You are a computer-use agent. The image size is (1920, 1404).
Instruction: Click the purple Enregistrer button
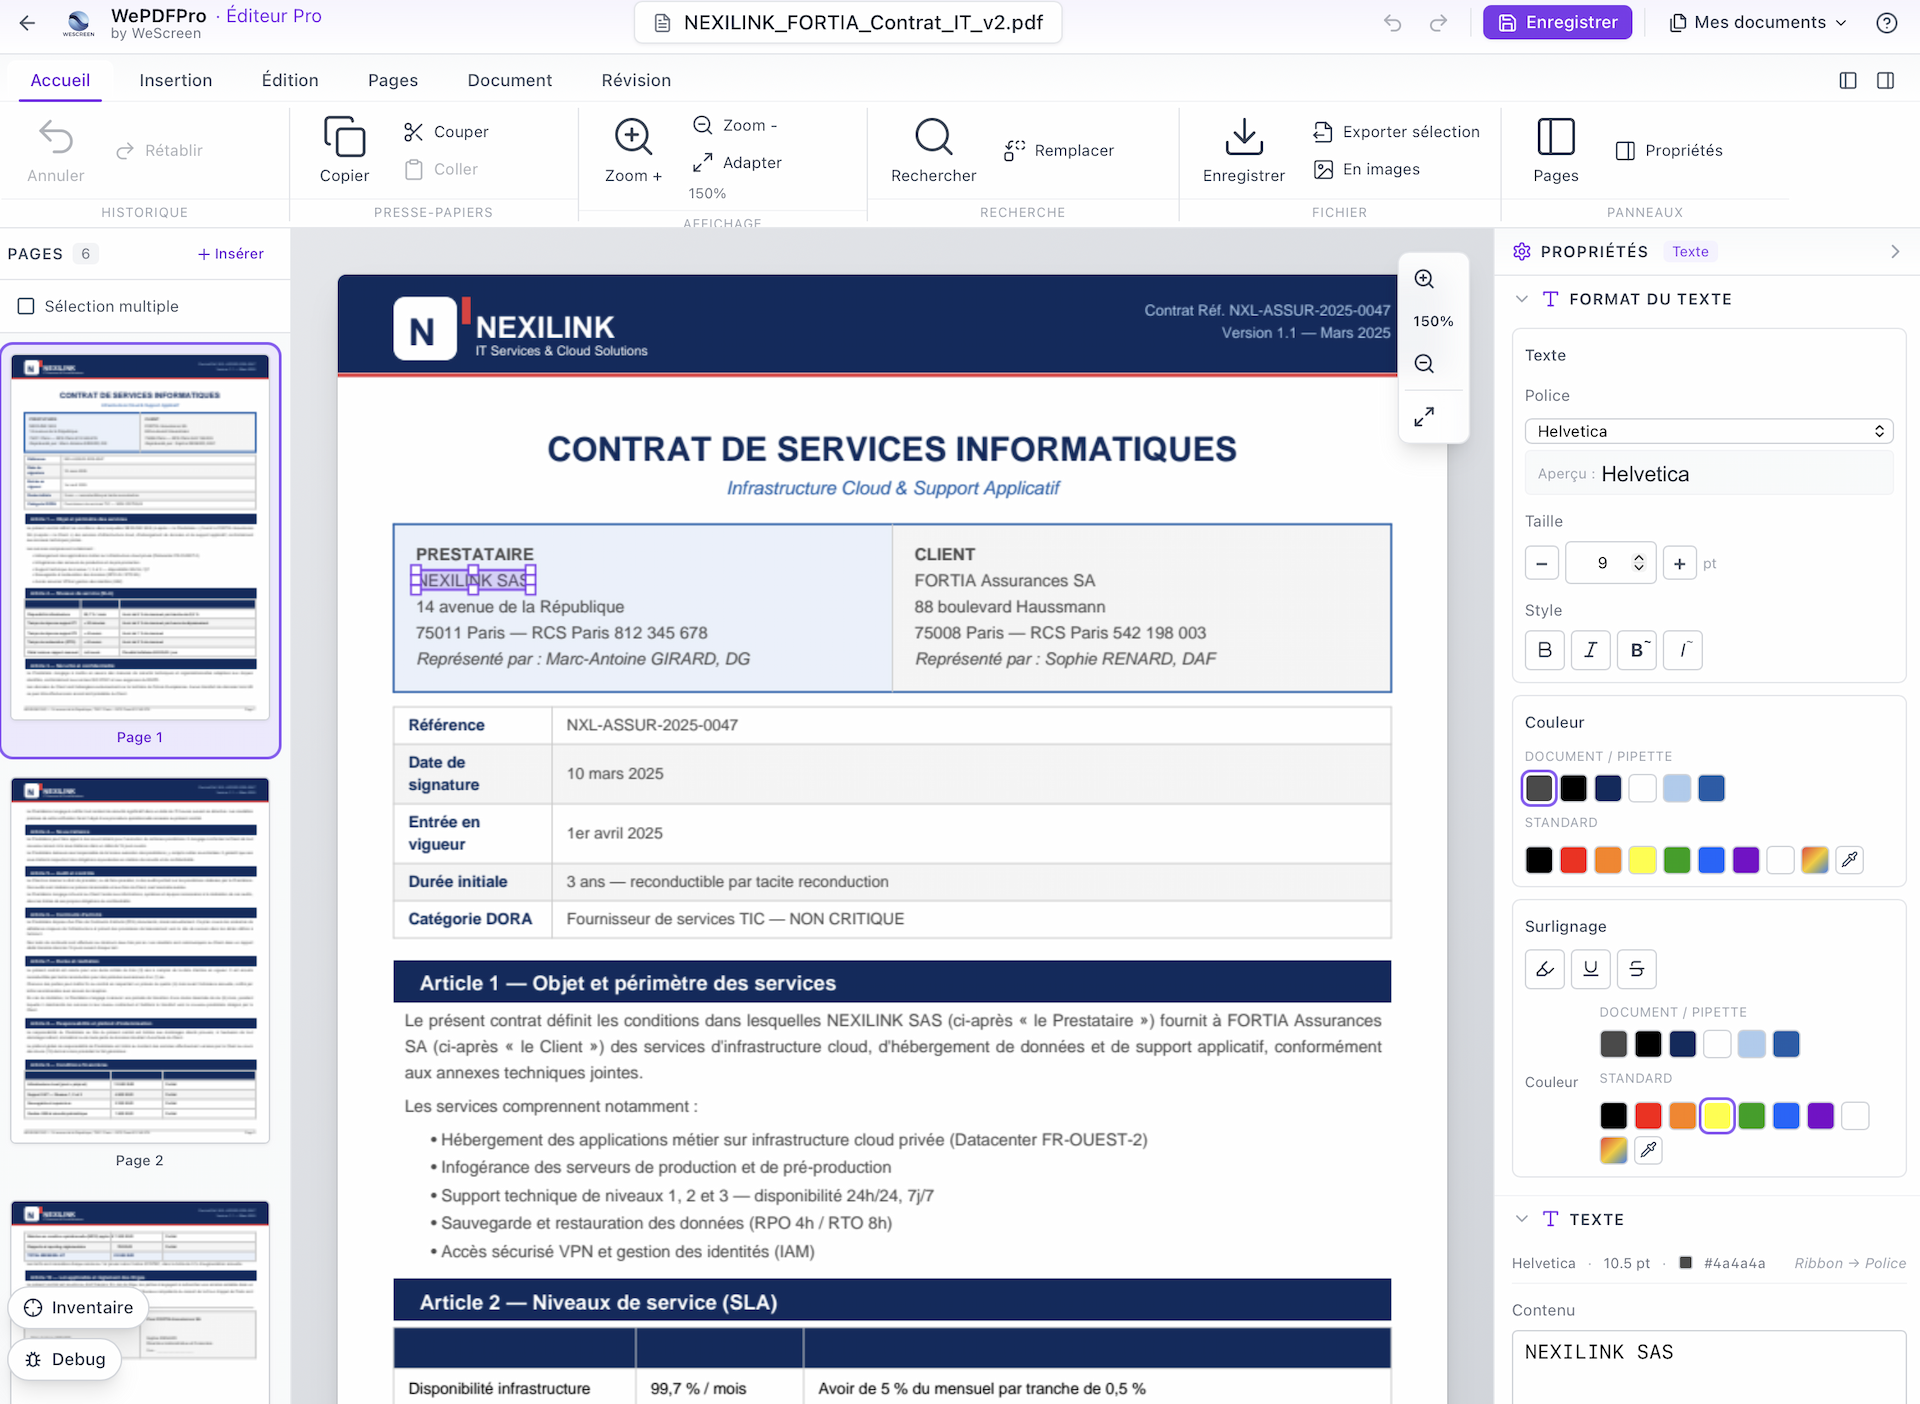[1557, 23]
